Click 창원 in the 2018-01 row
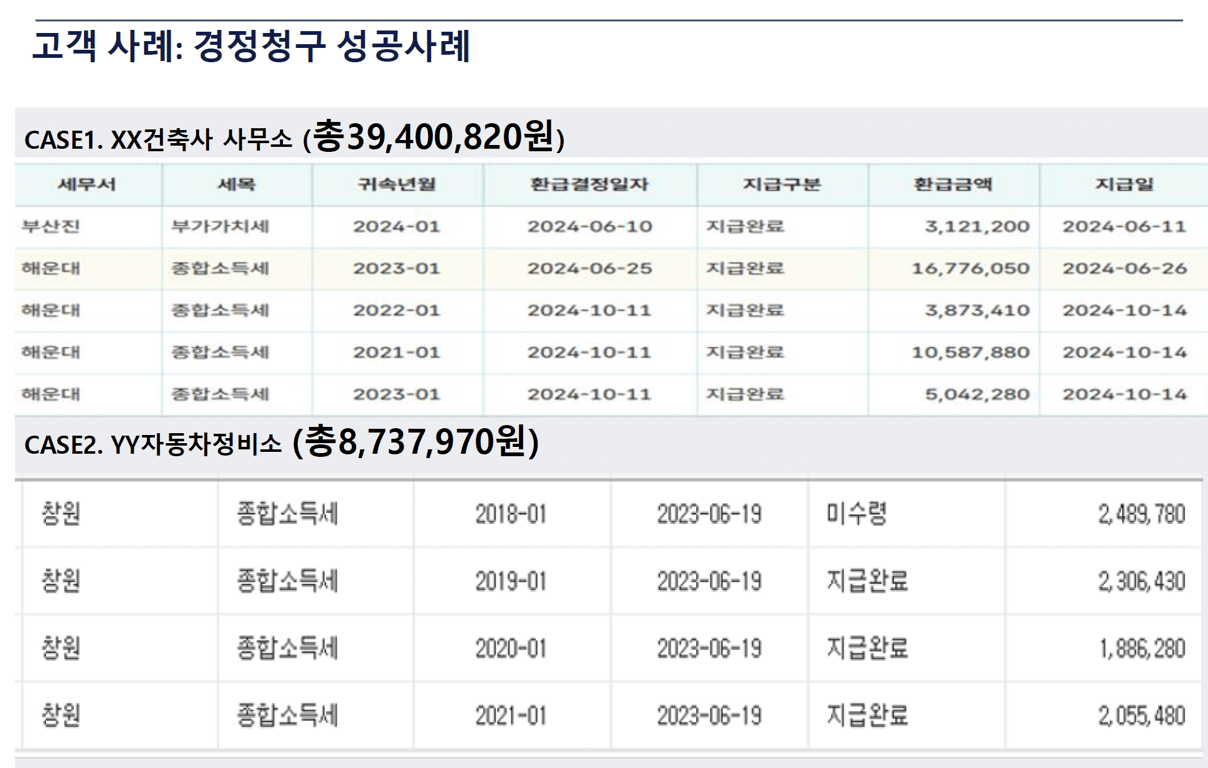The width and height of the screenshot is (1208, 768). (61, 515)
